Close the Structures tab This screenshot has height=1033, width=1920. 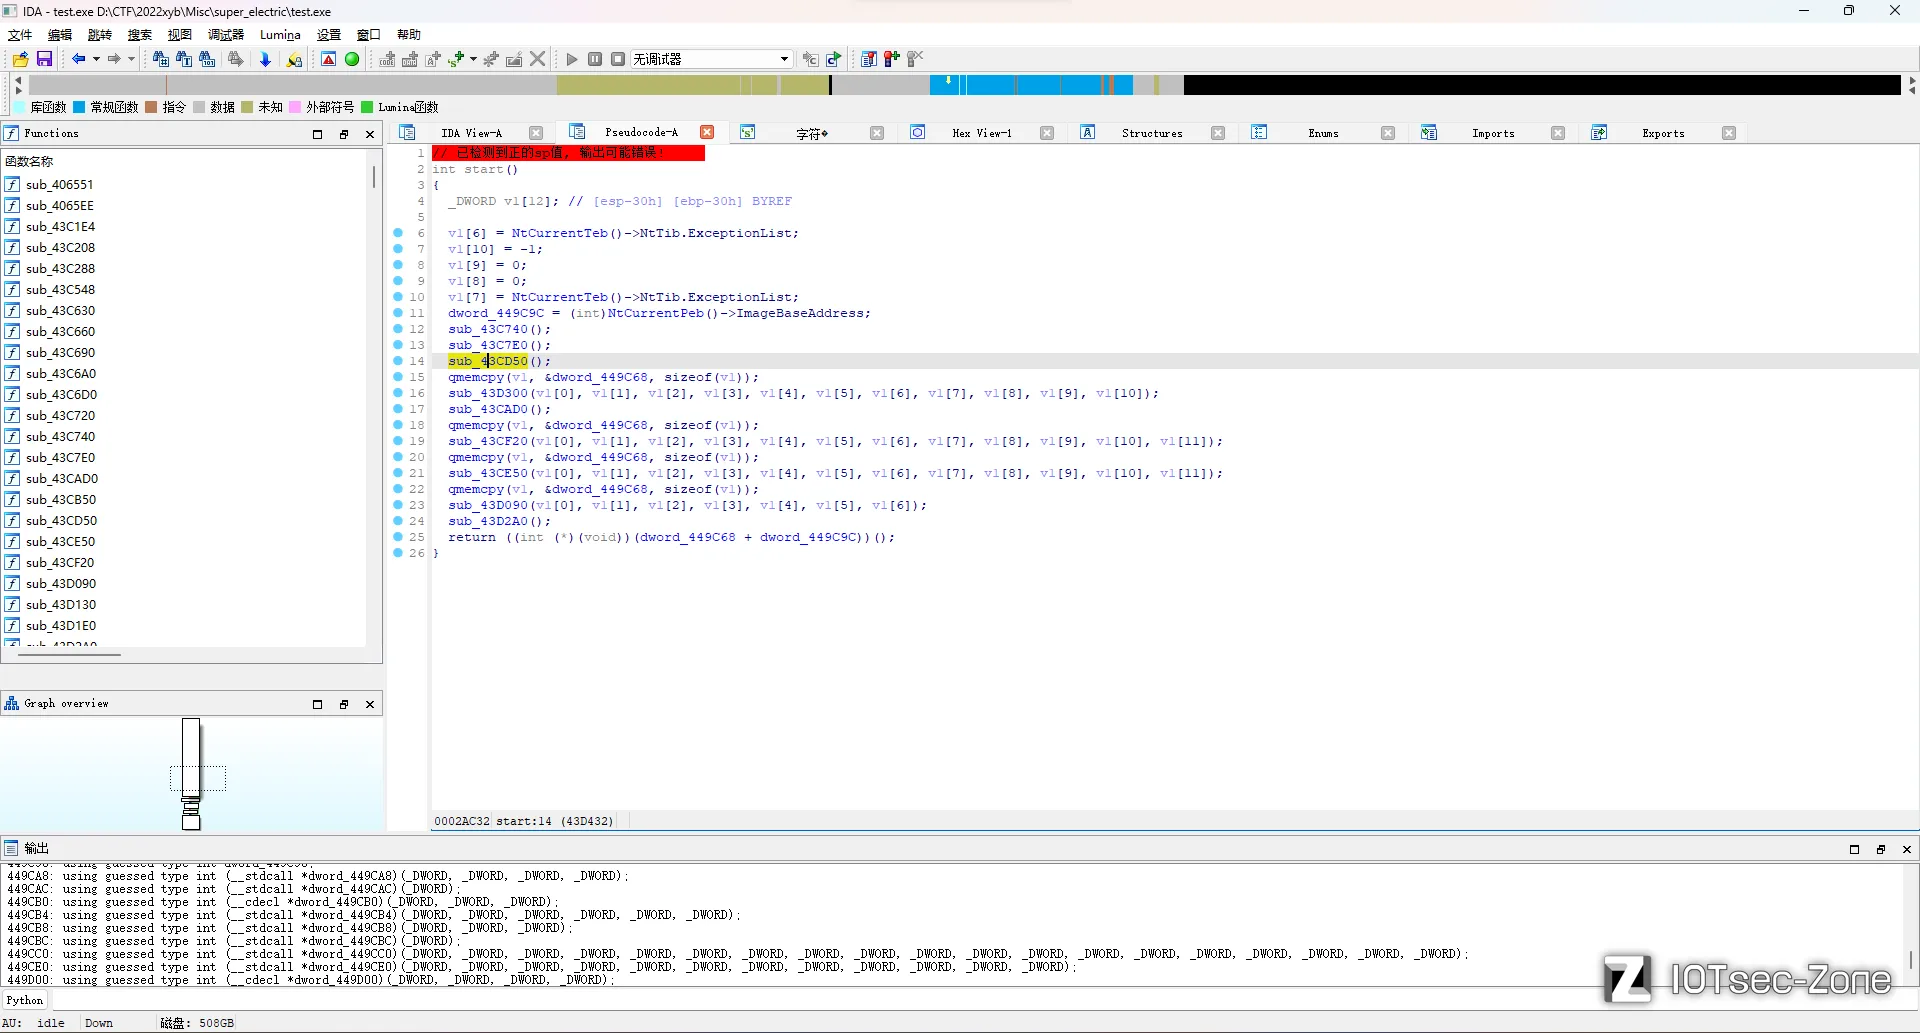coord(1218,133)
